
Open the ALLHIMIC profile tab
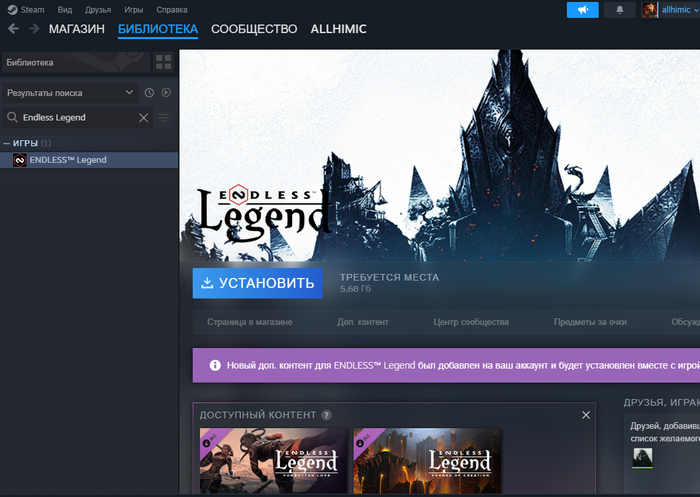(x=338, y=29)
